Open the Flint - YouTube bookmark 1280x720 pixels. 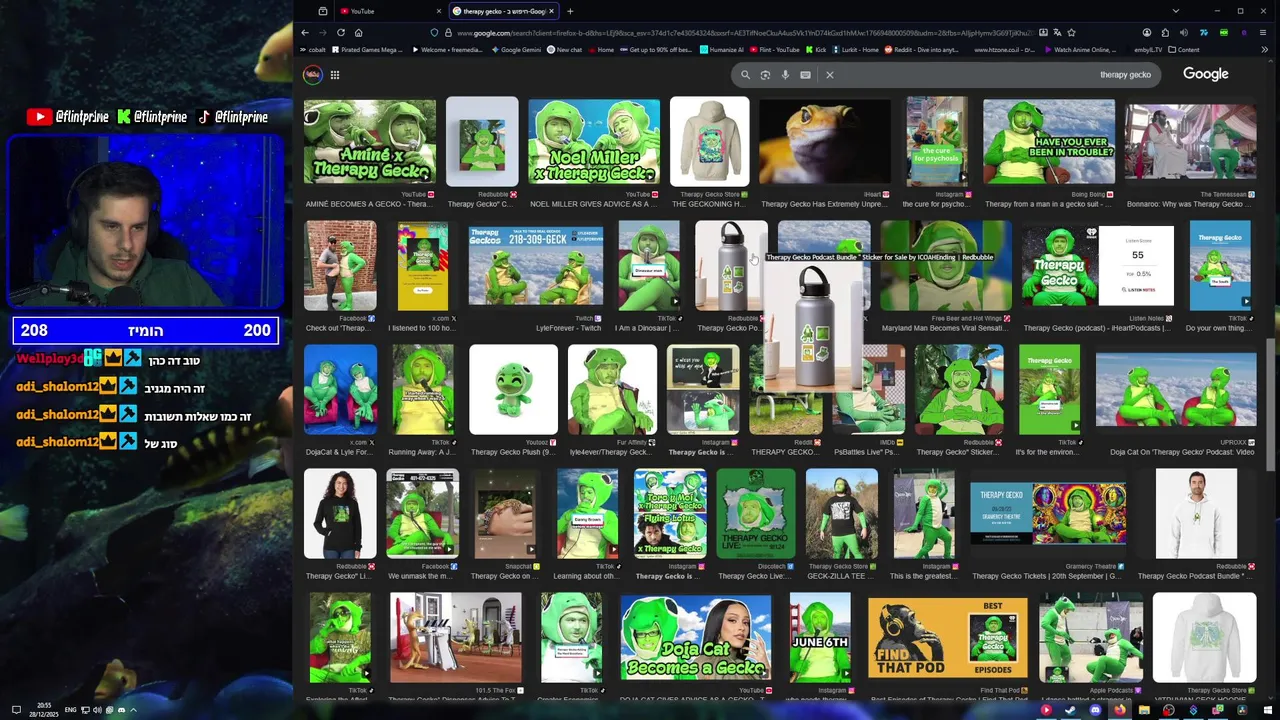[x=775, y=49]
